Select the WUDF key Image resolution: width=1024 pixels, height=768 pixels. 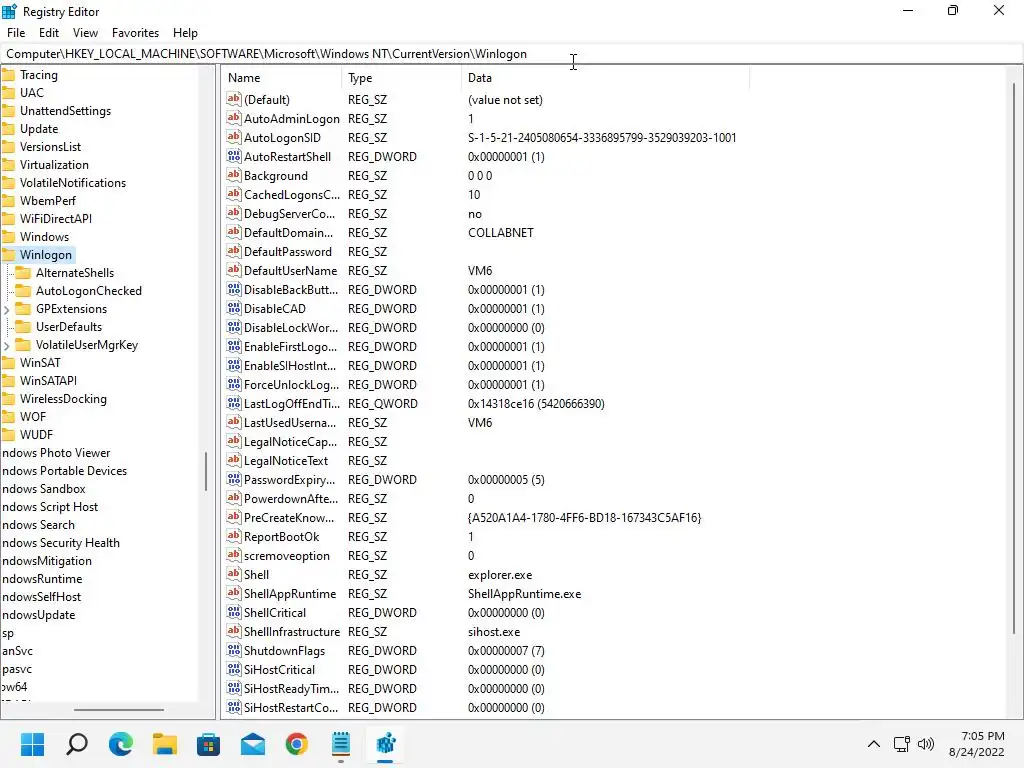[x=36, y=434]
